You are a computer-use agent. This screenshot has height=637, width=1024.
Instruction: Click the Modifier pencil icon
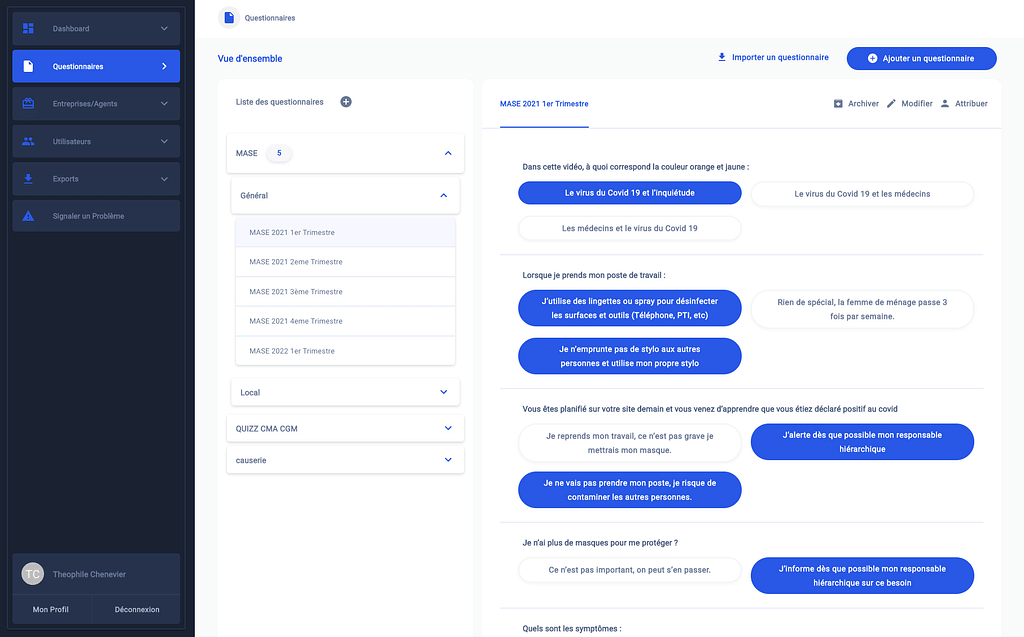(891, 104)
